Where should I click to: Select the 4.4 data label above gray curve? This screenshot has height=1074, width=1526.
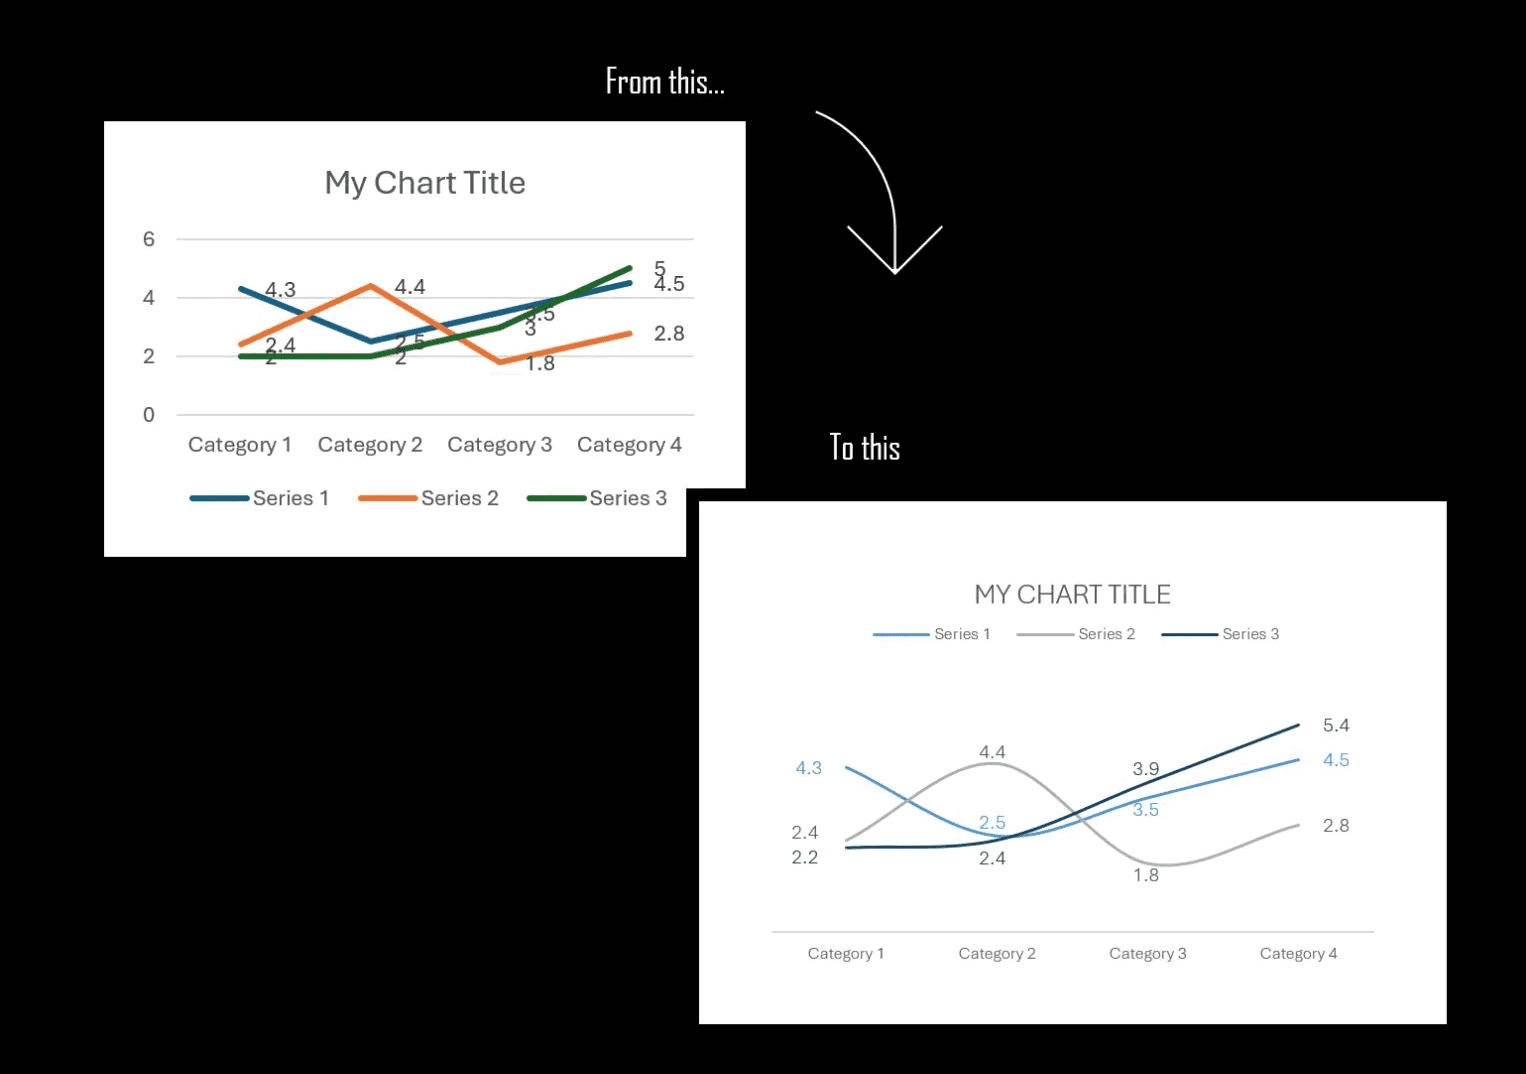click(x=992, y=752)
